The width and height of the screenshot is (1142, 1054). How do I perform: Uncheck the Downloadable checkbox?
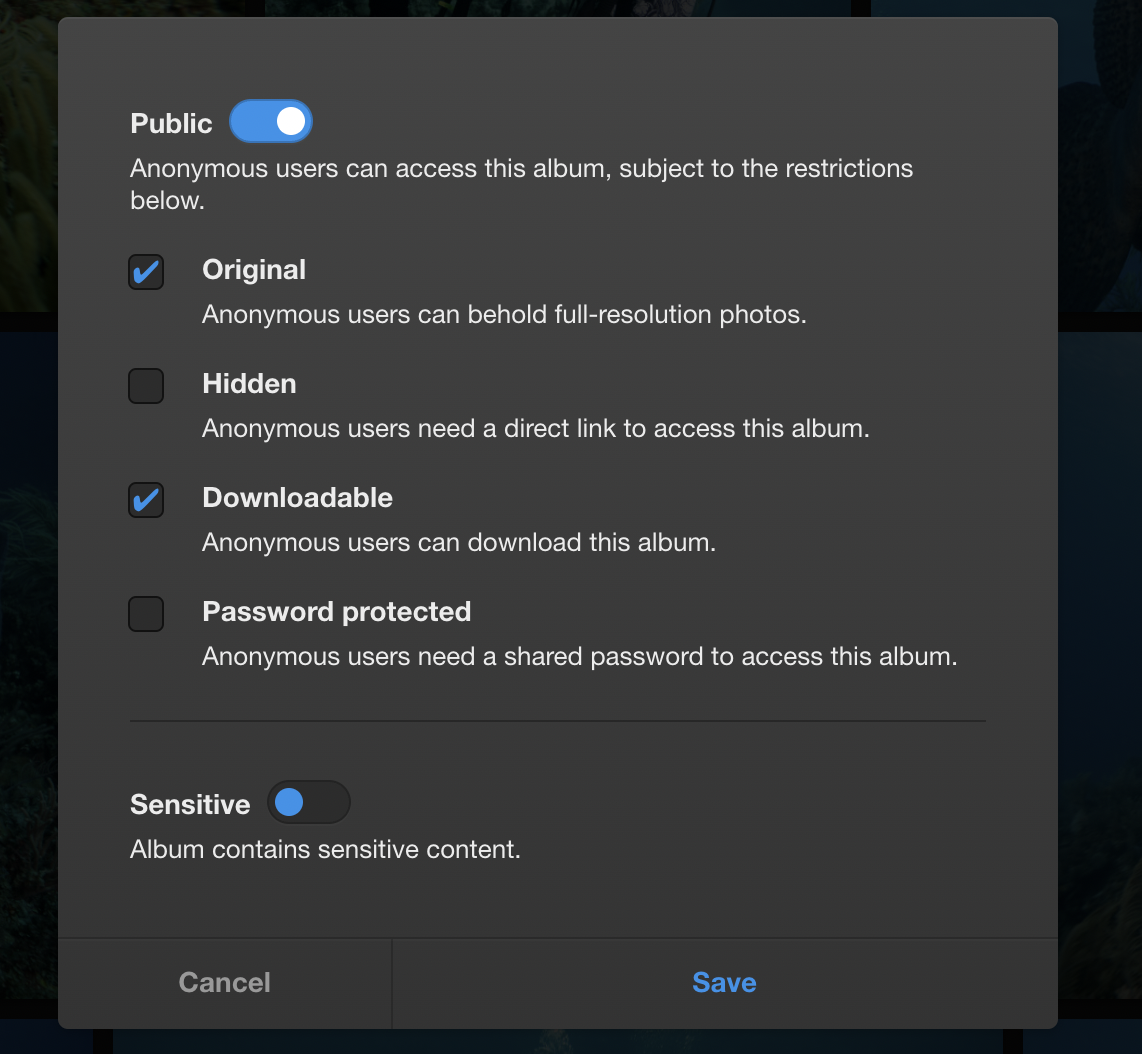pos(145,499)
